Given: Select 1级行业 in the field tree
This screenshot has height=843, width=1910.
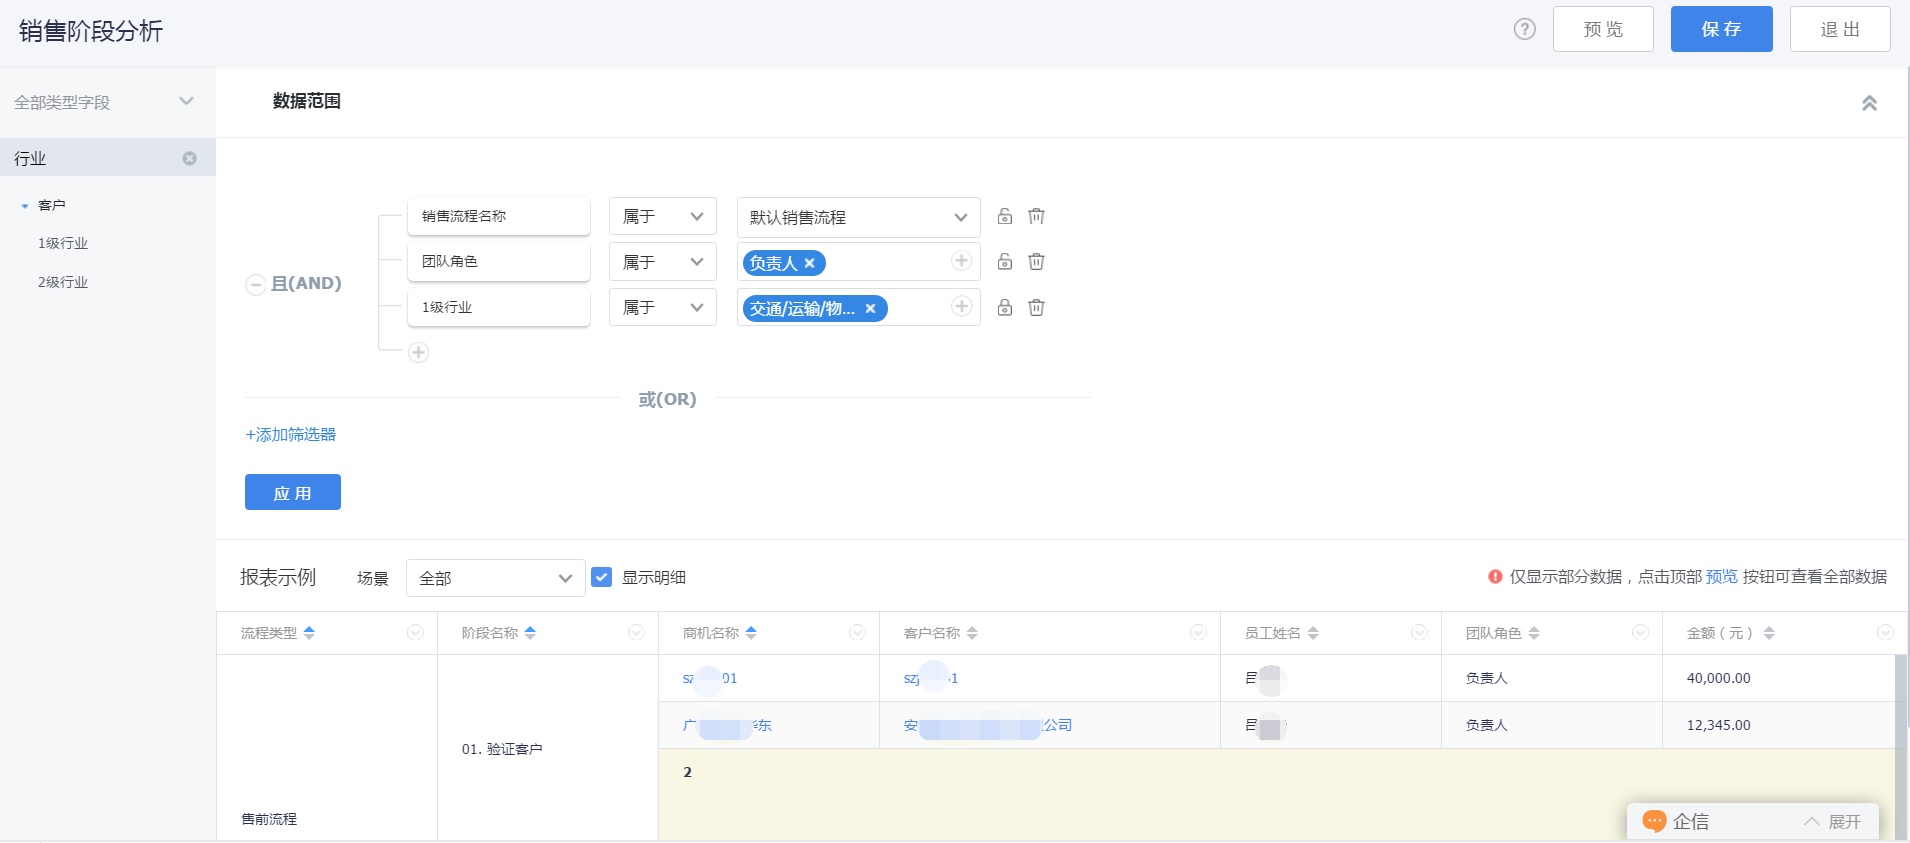Looking at the screenshot, I should [63, 243].
